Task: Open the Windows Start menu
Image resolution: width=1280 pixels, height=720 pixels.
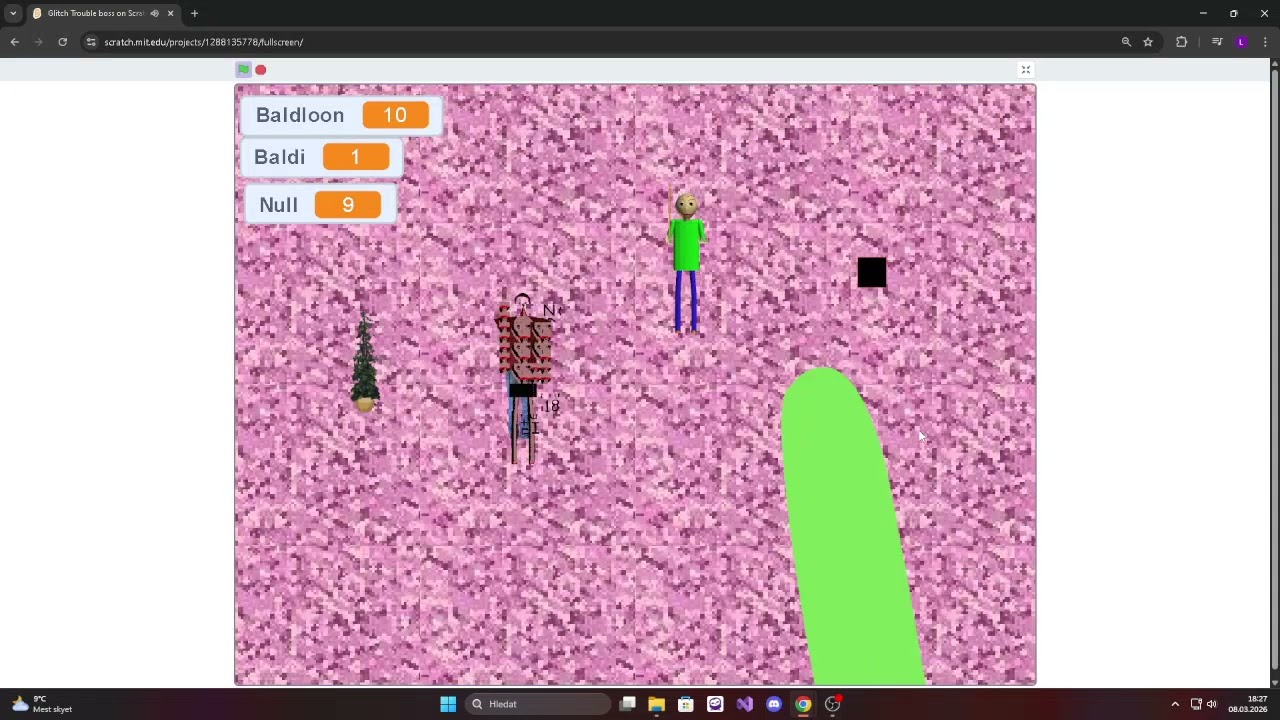Action: [448, 704]
